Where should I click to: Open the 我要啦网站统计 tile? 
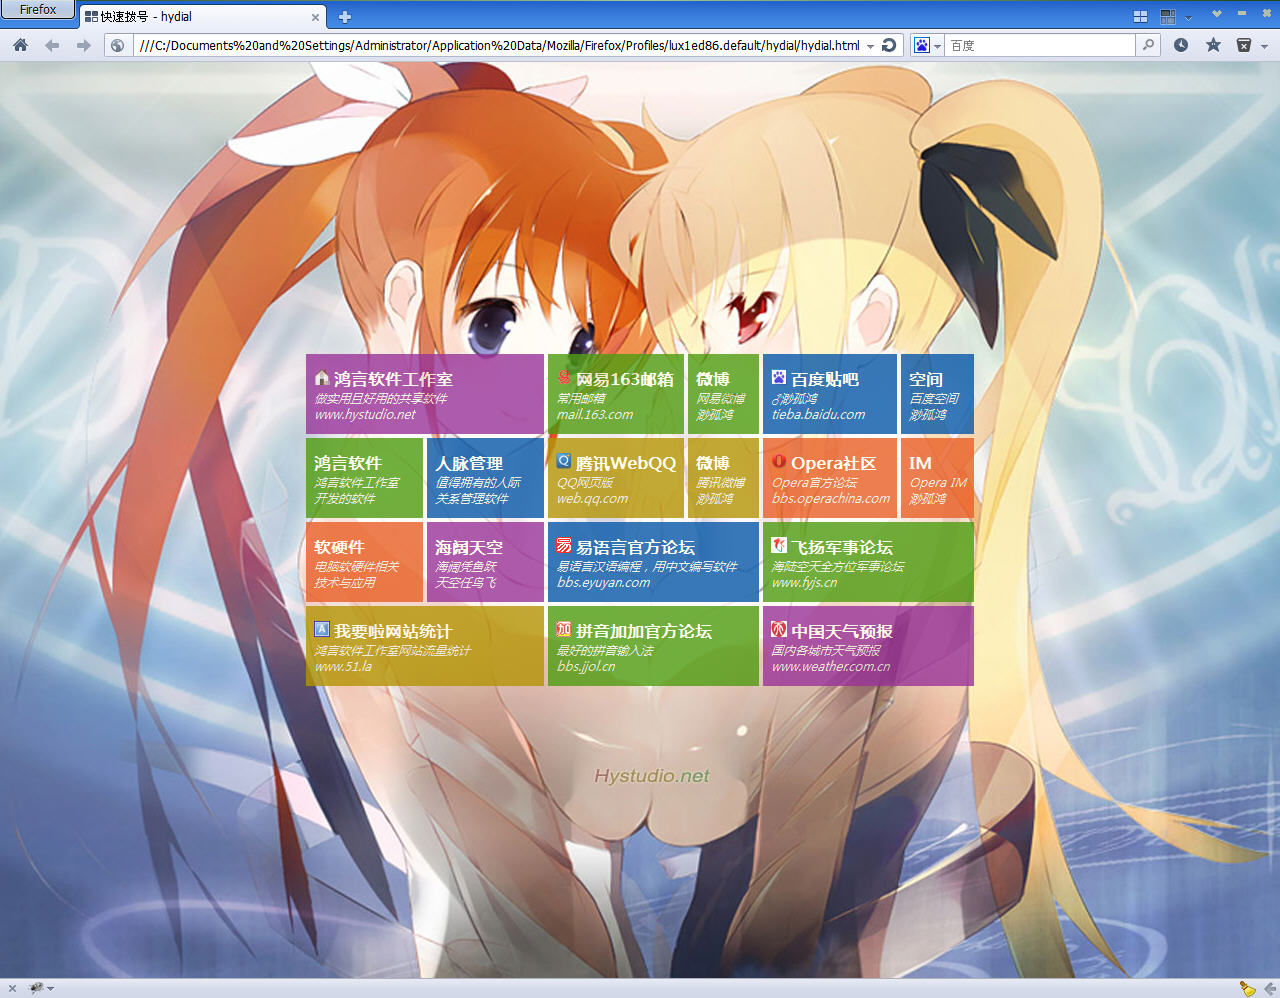pos(425,646)
